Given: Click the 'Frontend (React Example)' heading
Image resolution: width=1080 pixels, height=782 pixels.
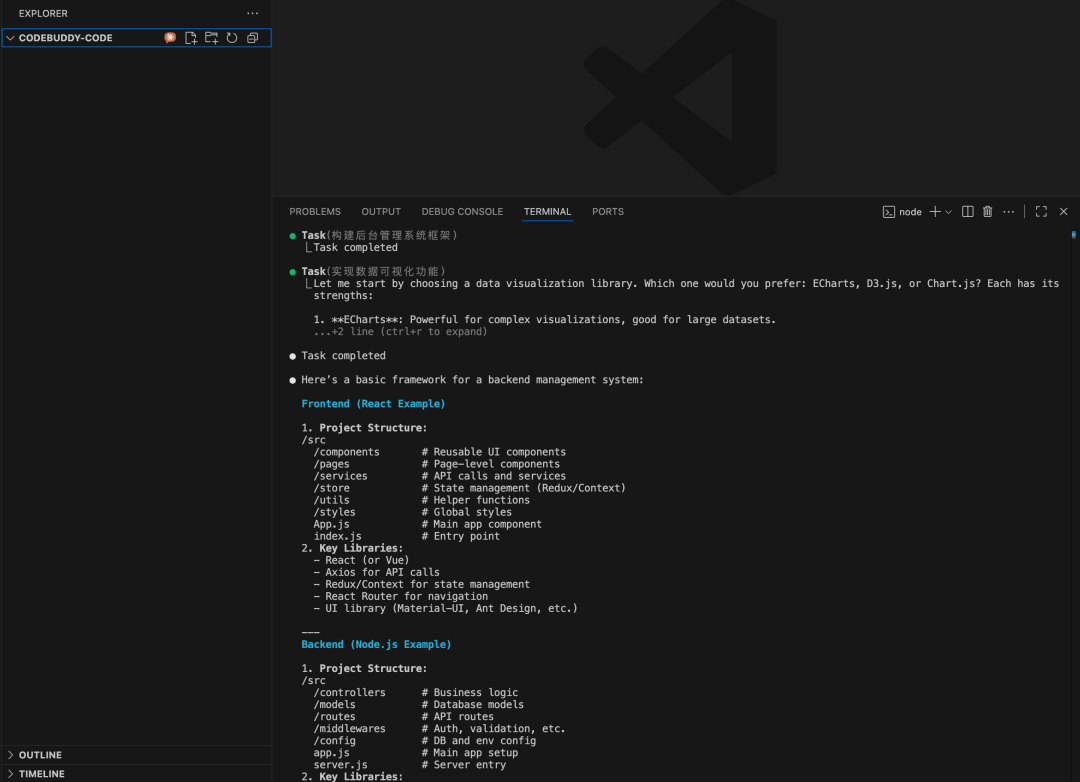Looking at the screenshot, I should [x=373, y=404].
